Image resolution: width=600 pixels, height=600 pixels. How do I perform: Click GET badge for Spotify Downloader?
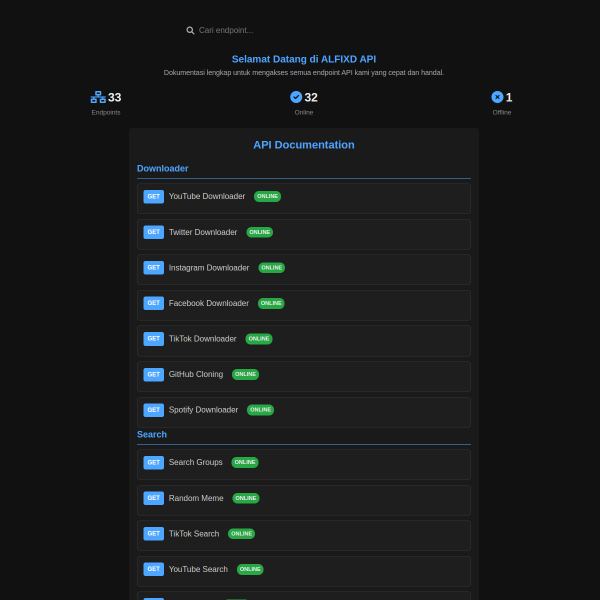(153, 410)
